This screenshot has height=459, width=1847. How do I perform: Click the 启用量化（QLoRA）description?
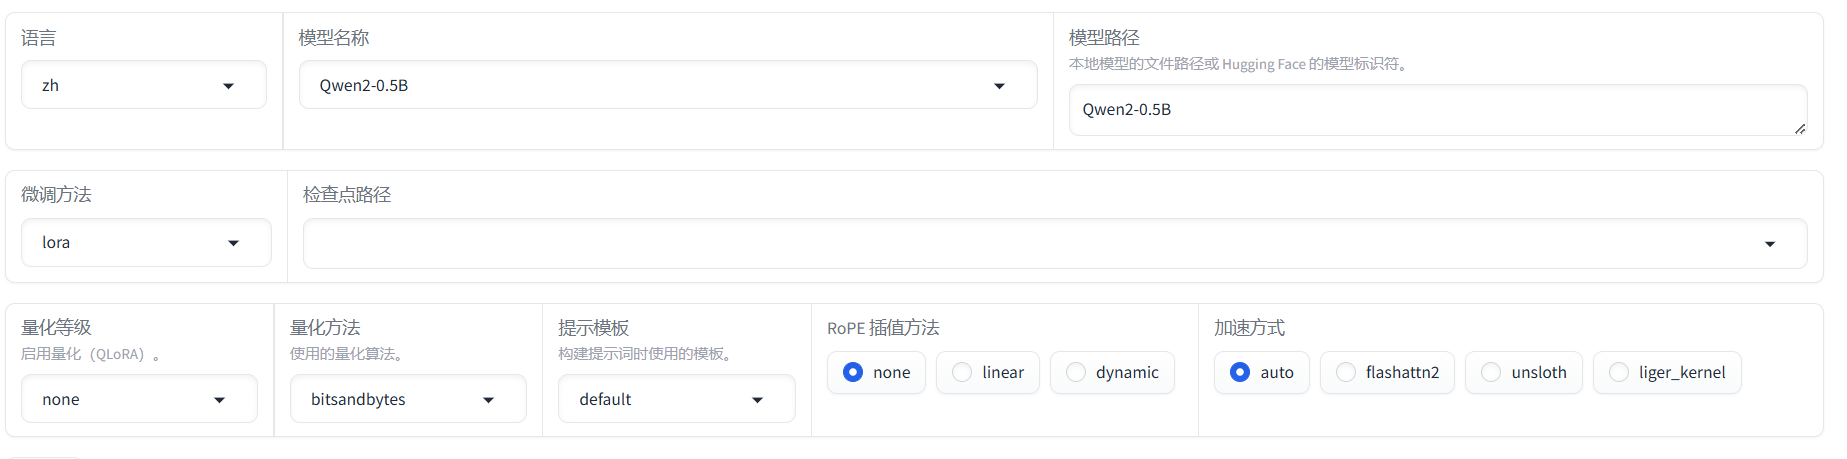[x=91, y=354]
